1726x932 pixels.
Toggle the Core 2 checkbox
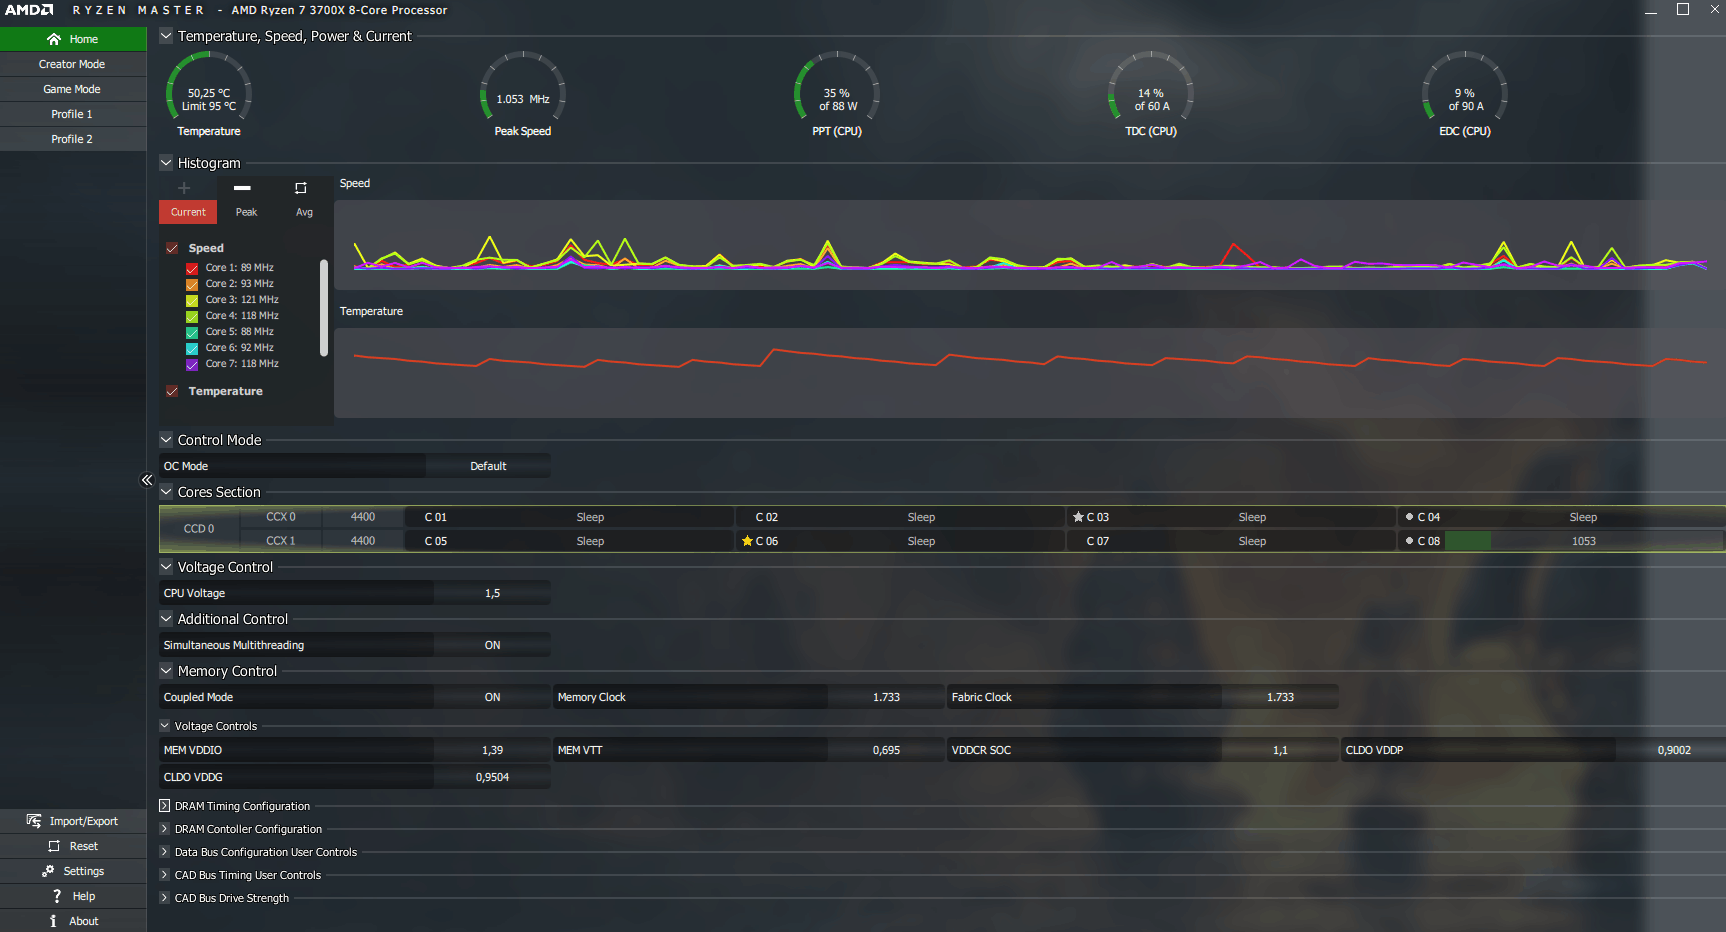[x=192, y=284]
